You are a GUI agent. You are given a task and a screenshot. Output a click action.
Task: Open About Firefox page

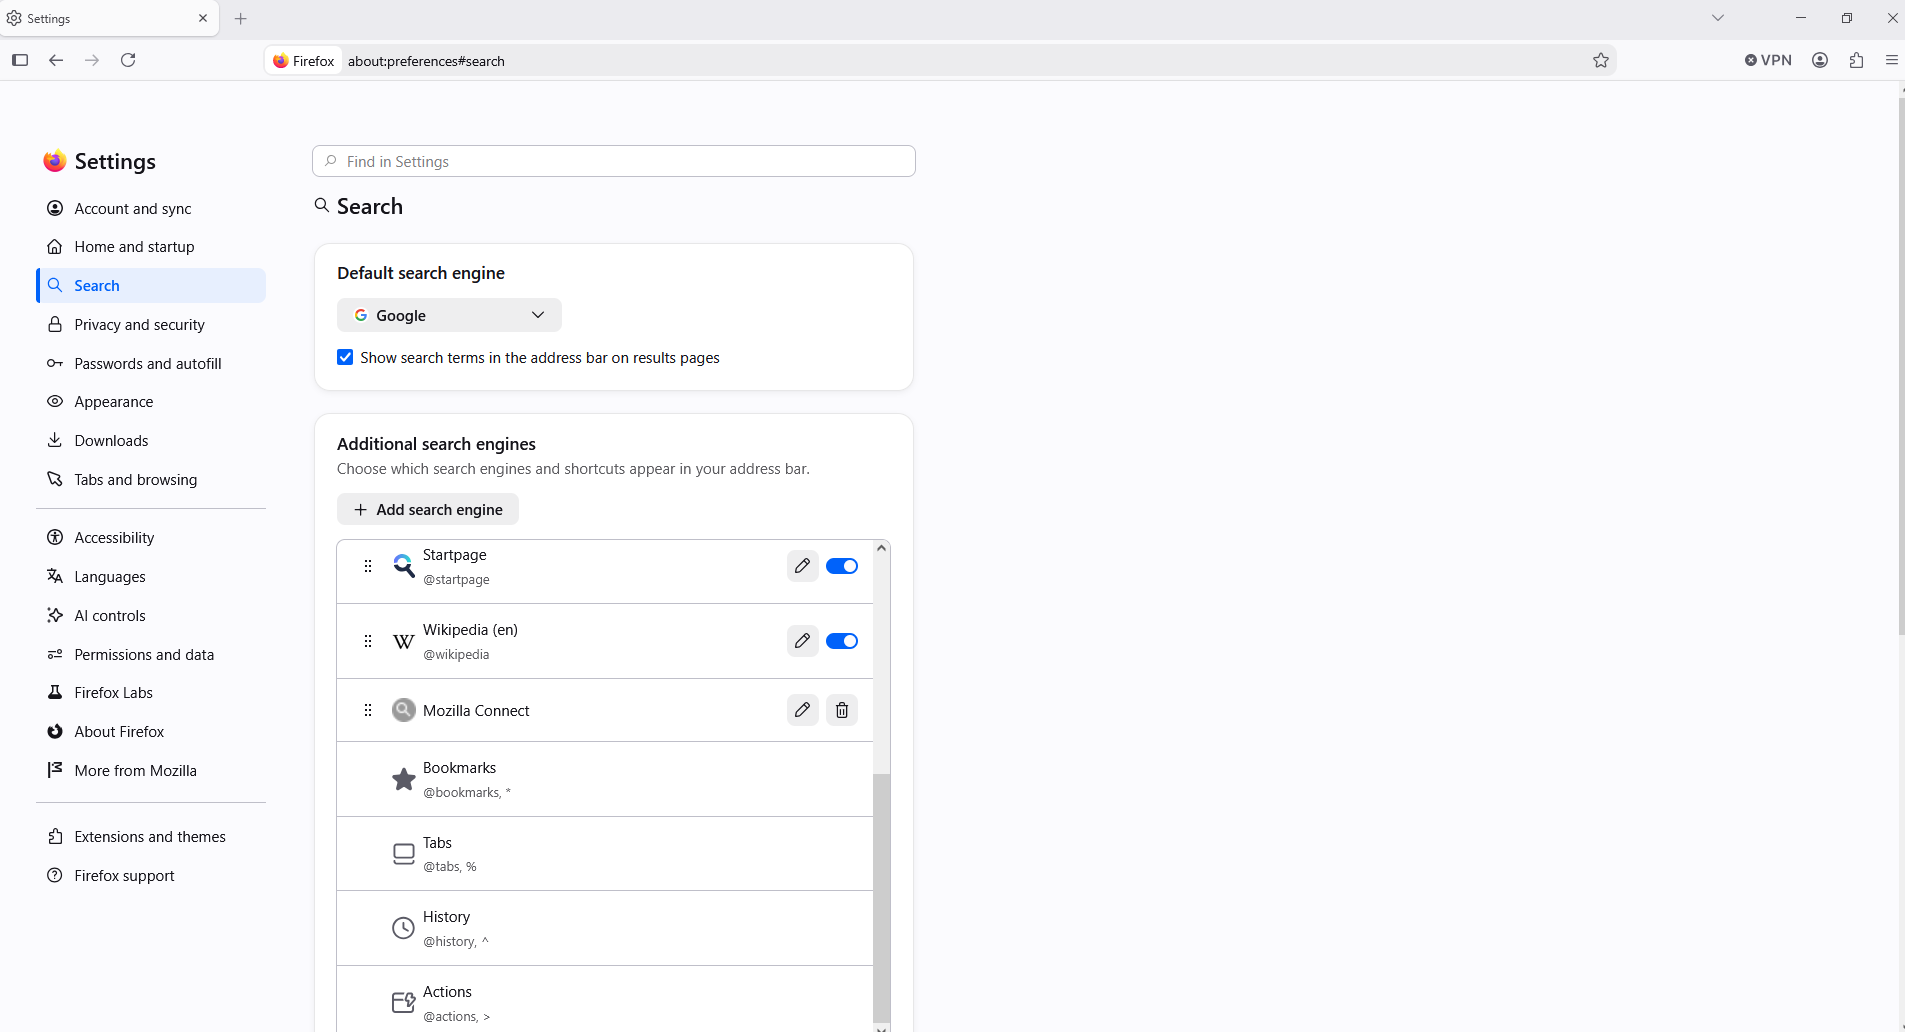(x=151, y=732)
